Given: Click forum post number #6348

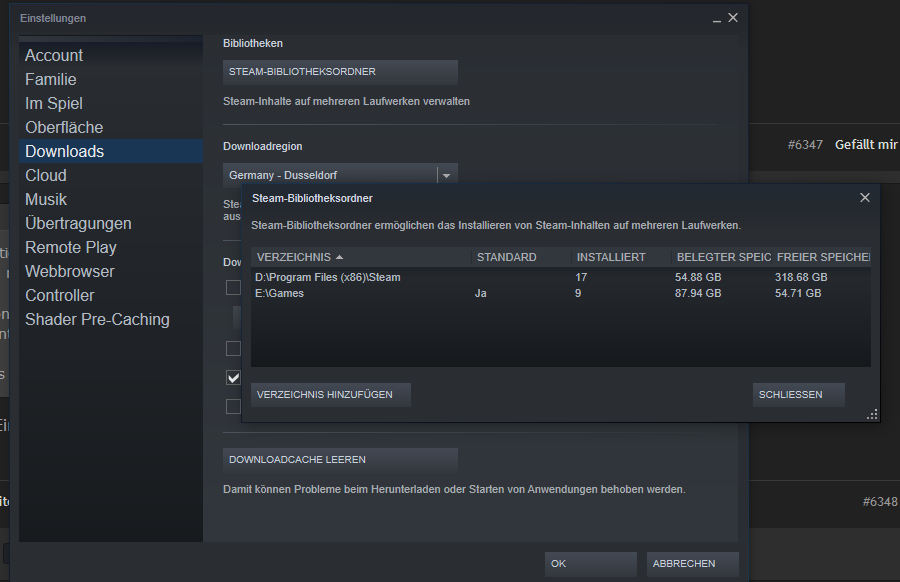Looking at the screenshot, I should click(x=880, y=502).
